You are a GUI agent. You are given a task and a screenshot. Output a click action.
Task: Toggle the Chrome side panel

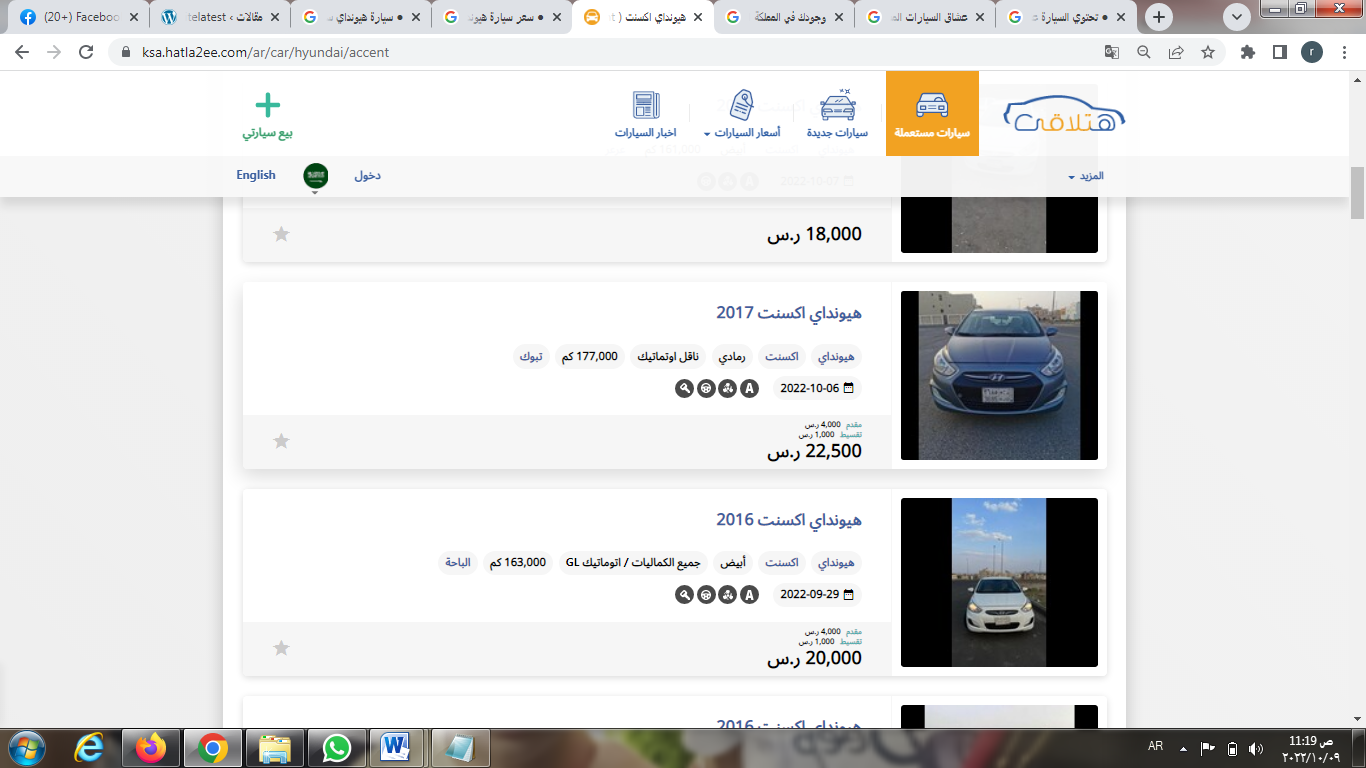coord(1279,52)
